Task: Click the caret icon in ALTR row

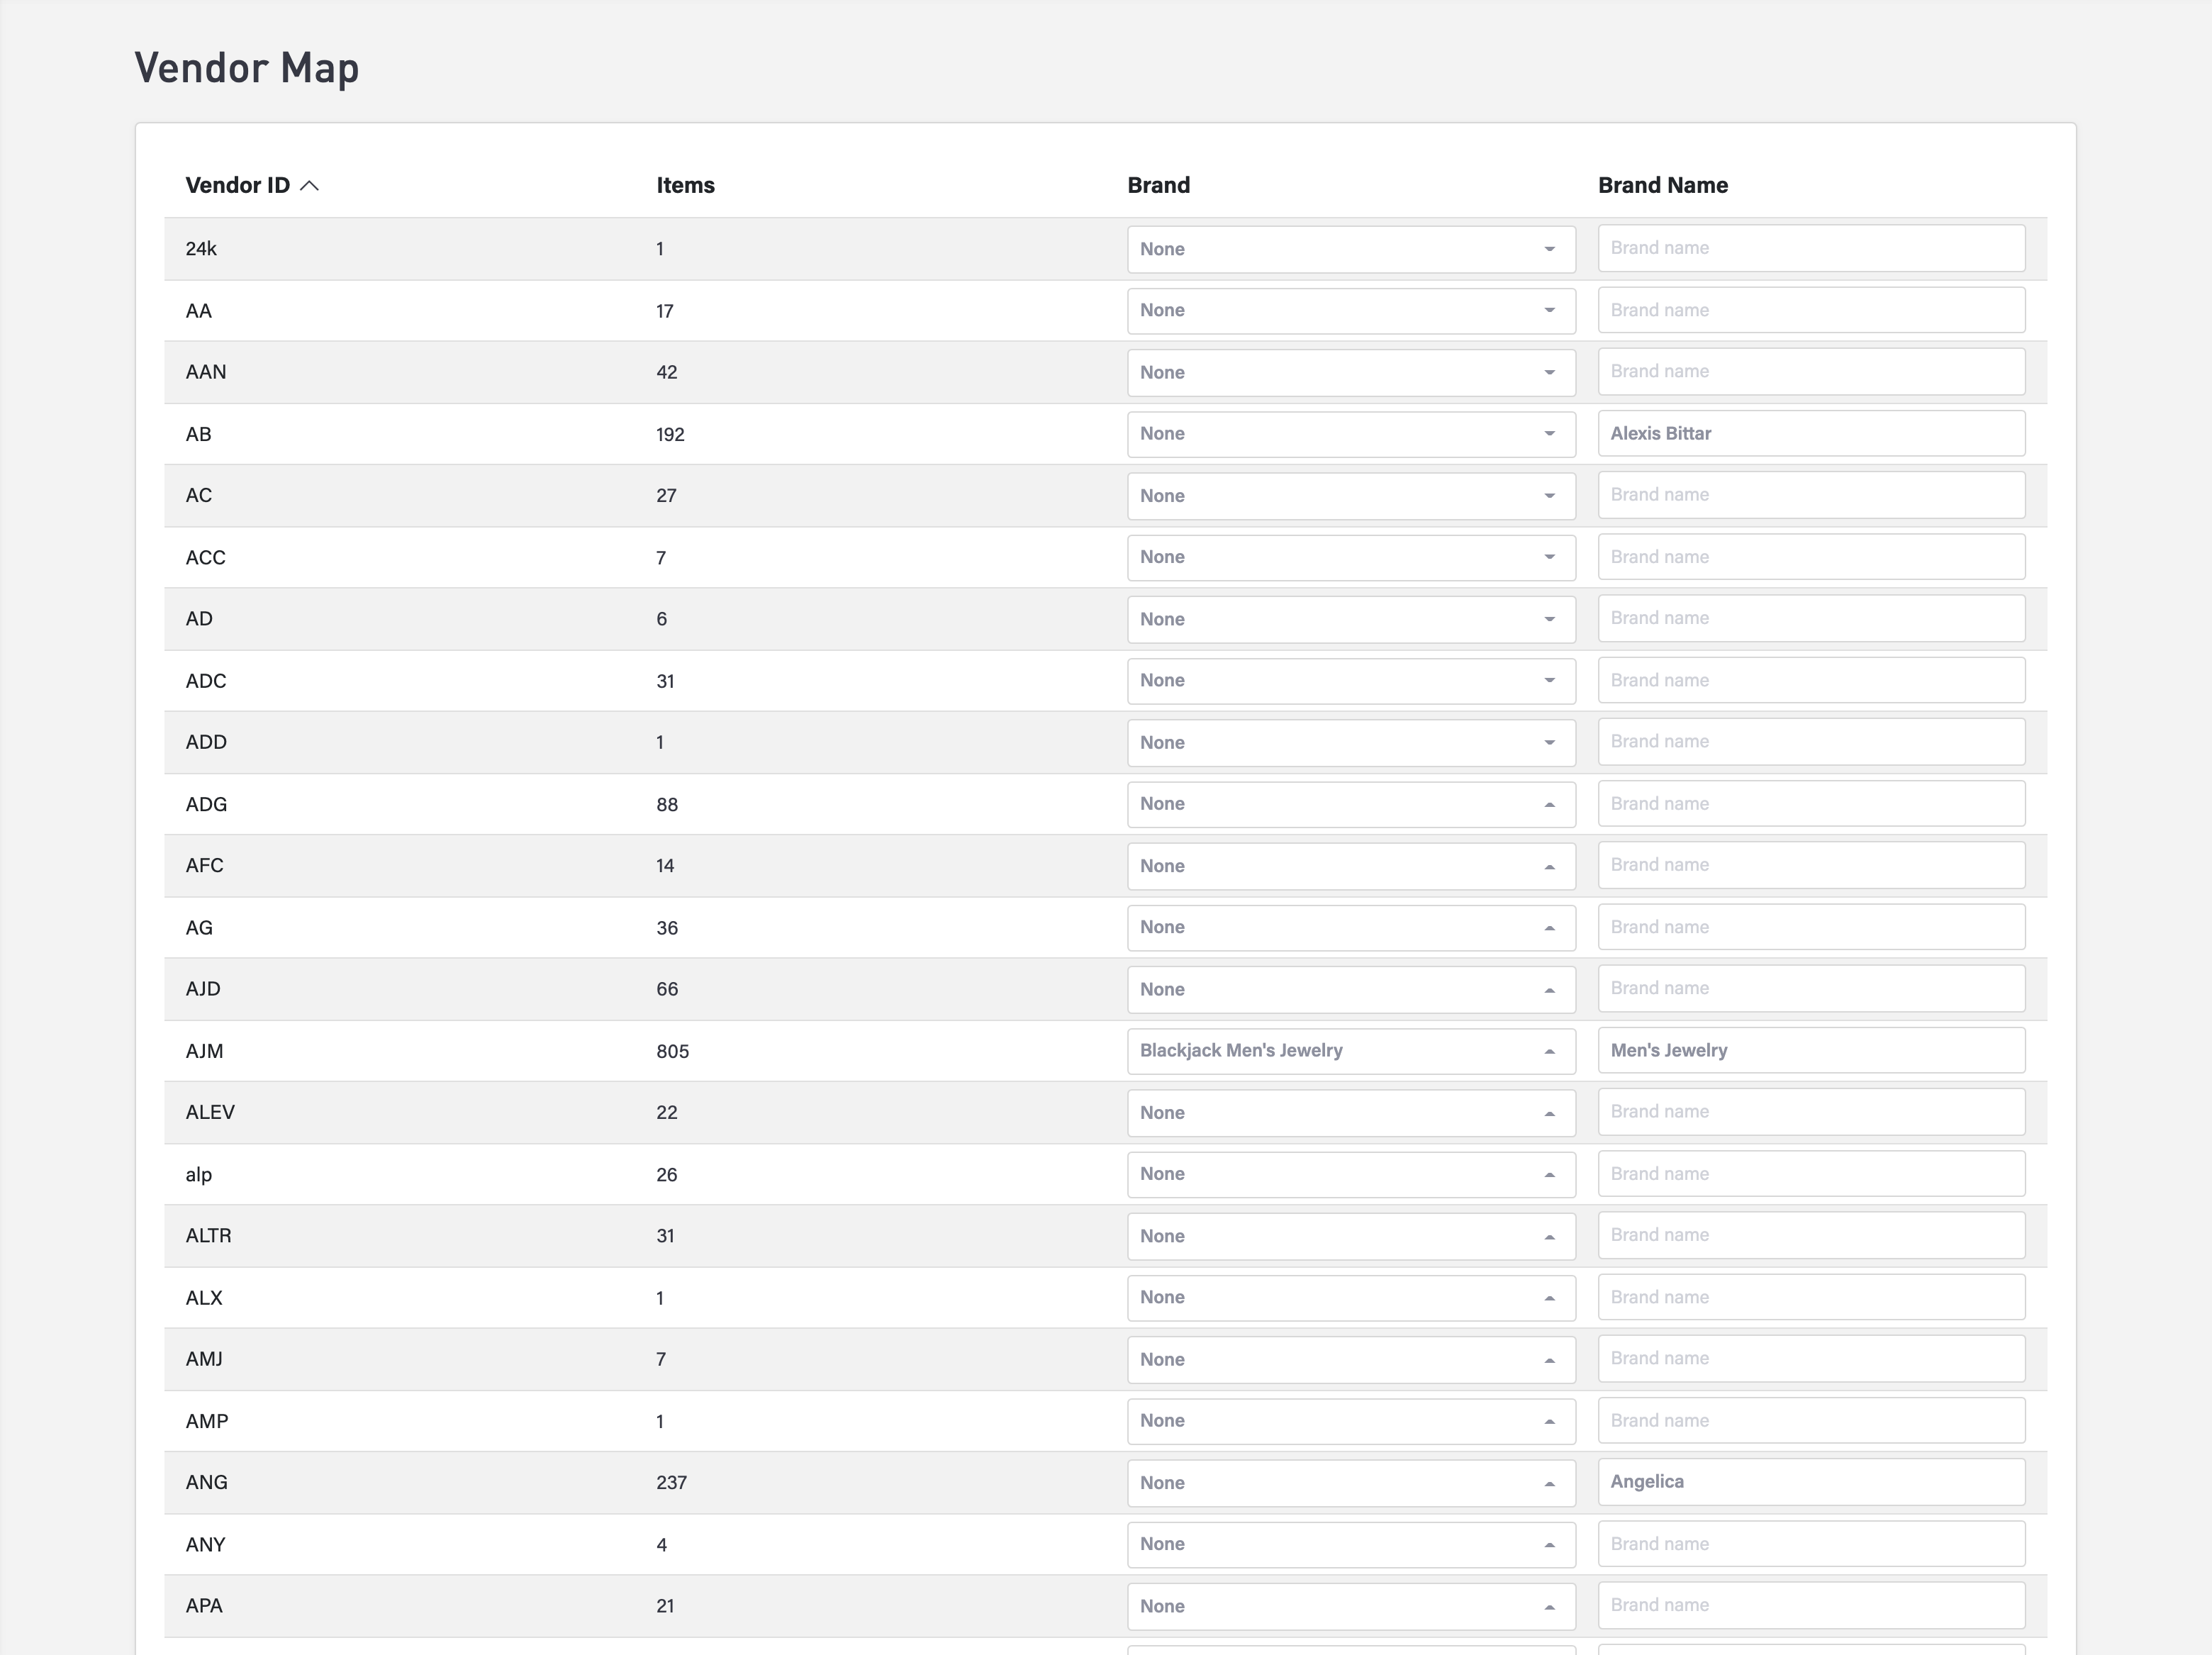Action: point(1549,1237)
